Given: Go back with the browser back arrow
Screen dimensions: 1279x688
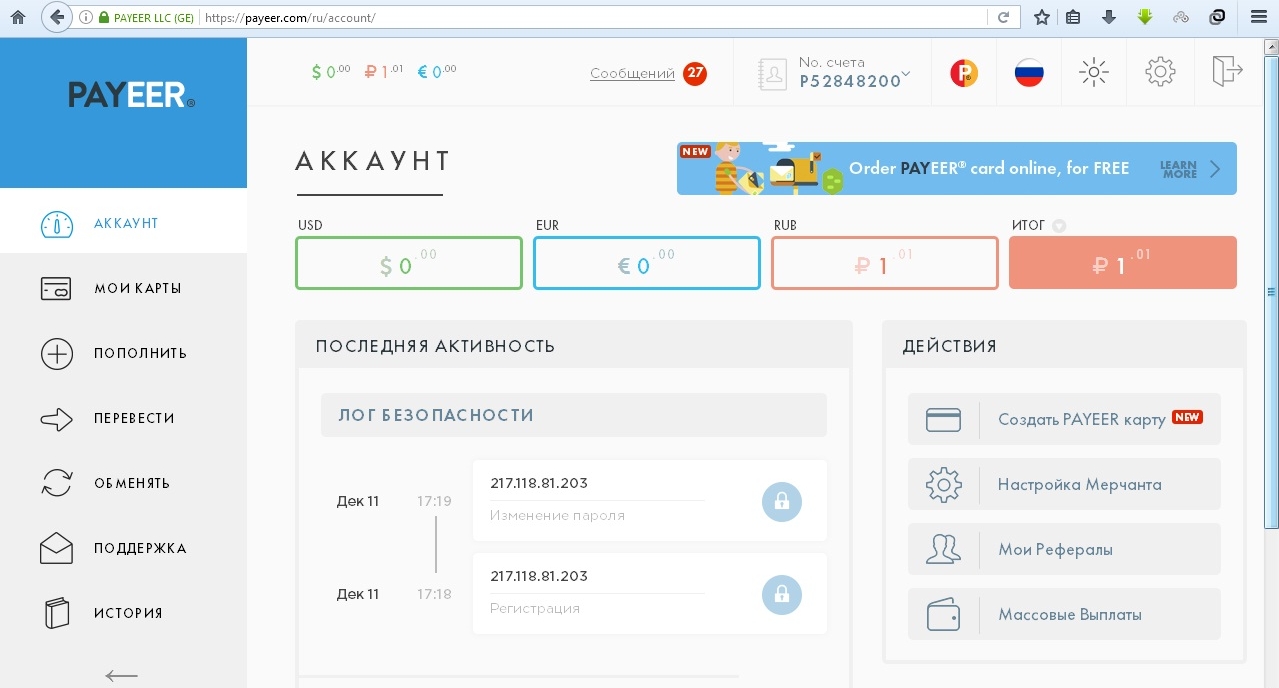Looking at the screenshot, I should coord(57,17).
